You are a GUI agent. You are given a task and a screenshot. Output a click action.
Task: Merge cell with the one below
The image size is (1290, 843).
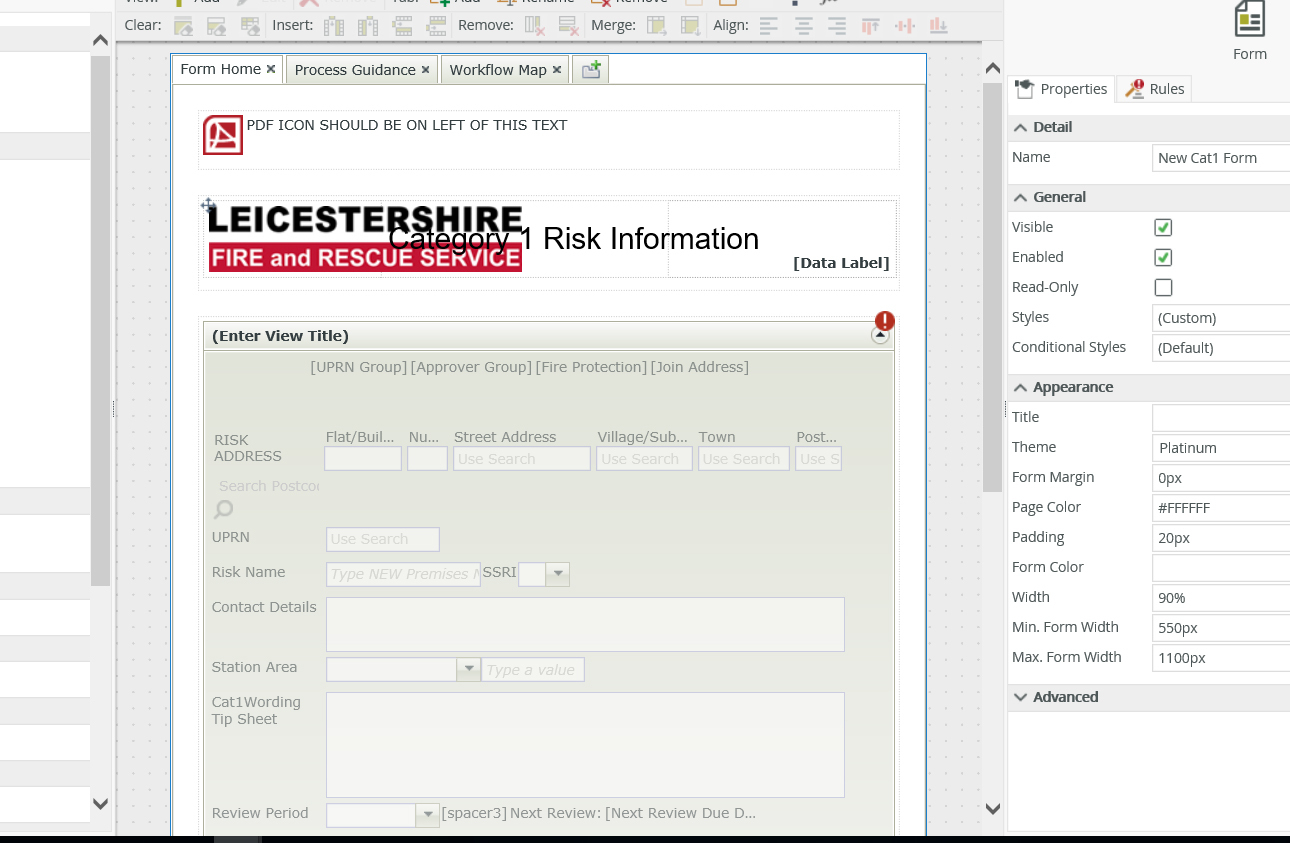coord(690,26)
